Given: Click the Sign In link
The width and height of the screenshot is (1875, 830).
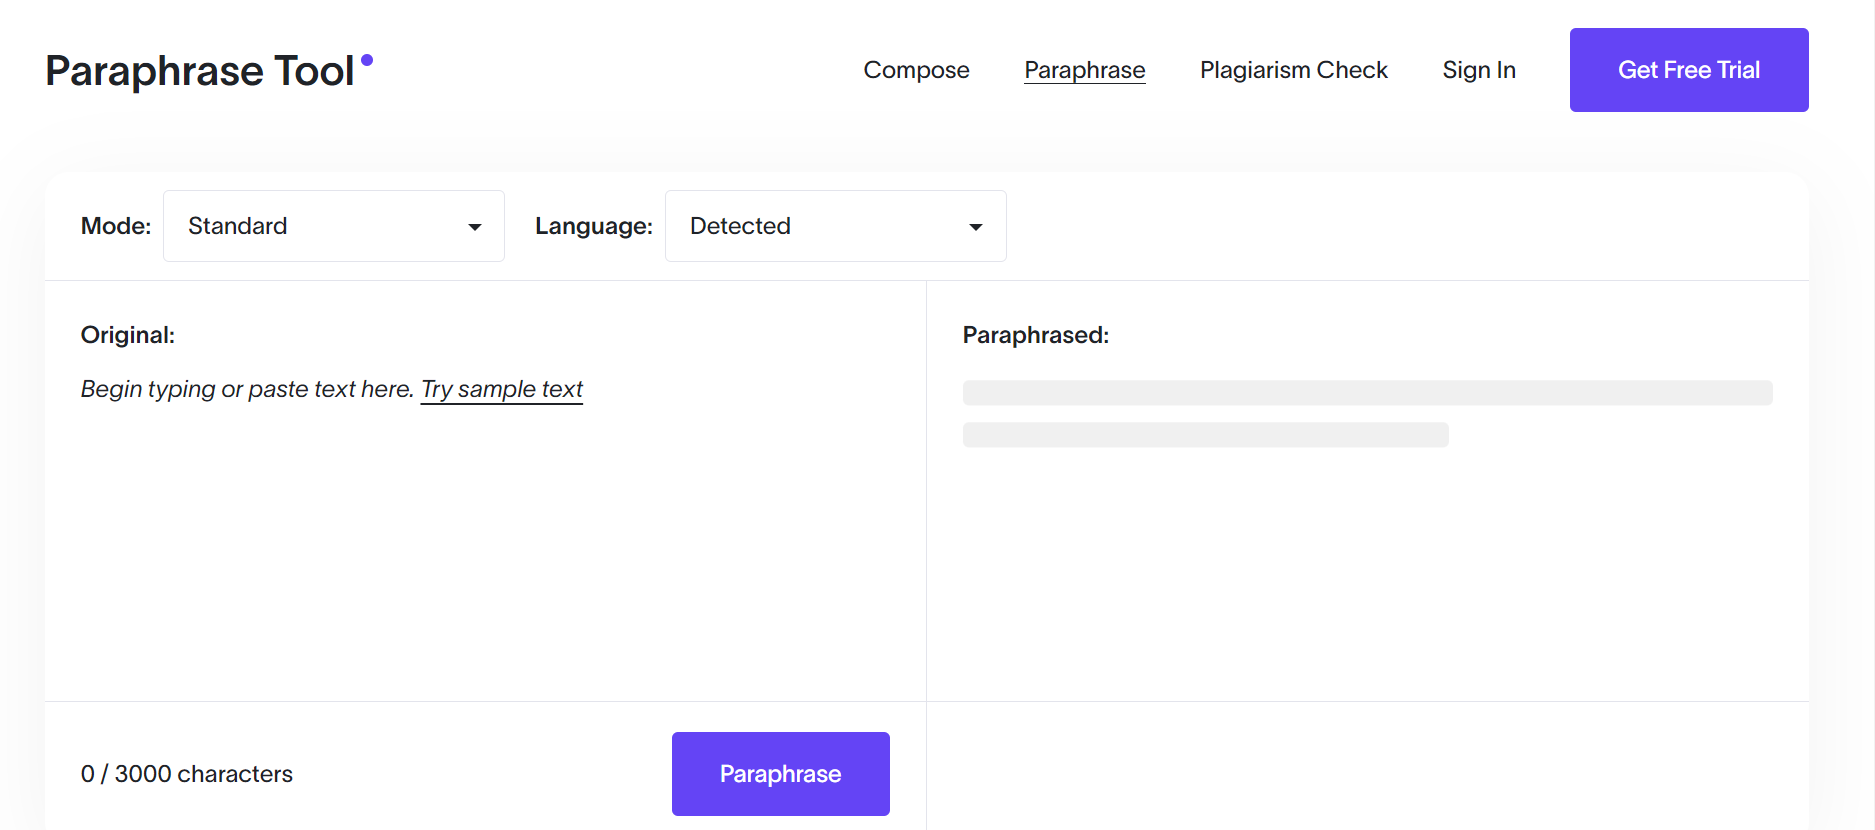Looking at the screenshot, I should pyautogui.click(x=1478, y=70).
